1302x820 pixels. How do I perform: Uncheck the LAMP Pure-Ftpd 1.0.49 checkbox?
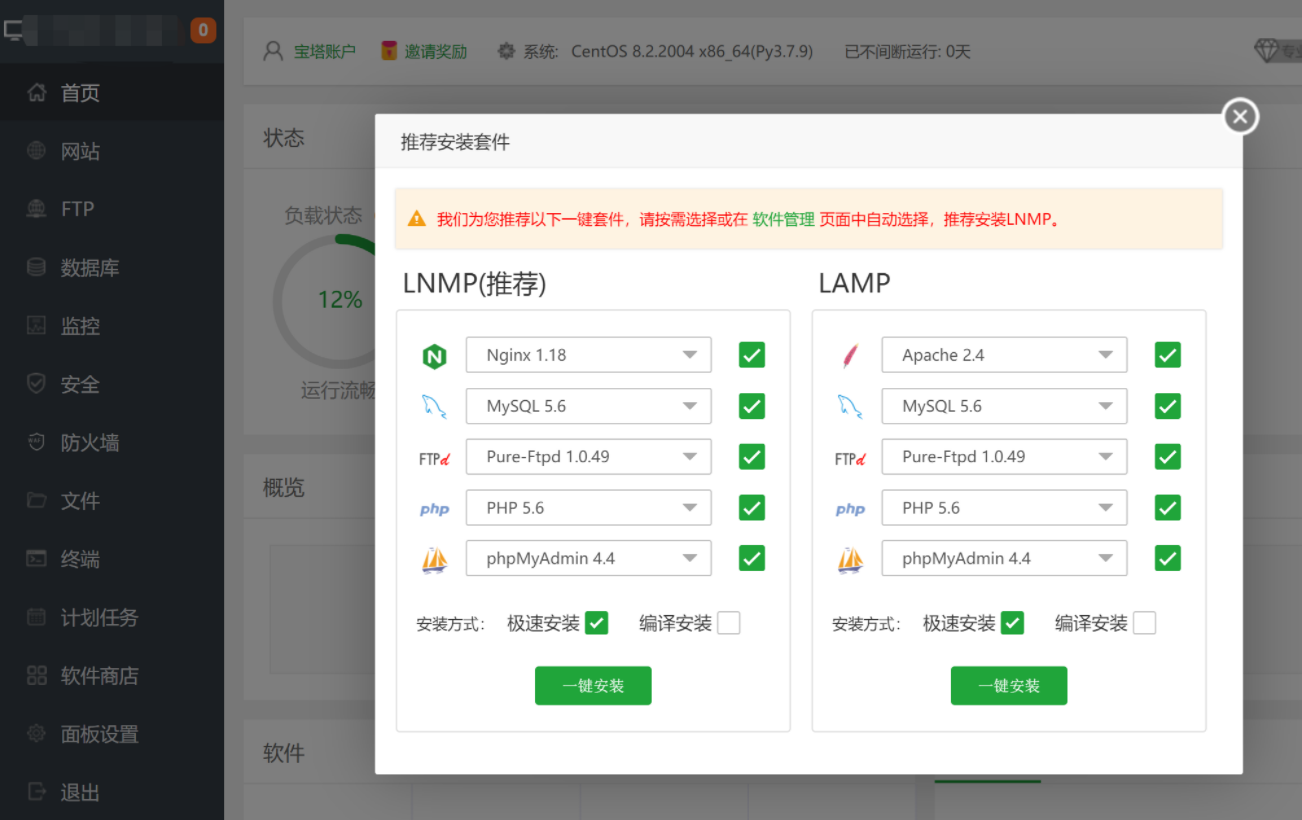click(1167, 457)
